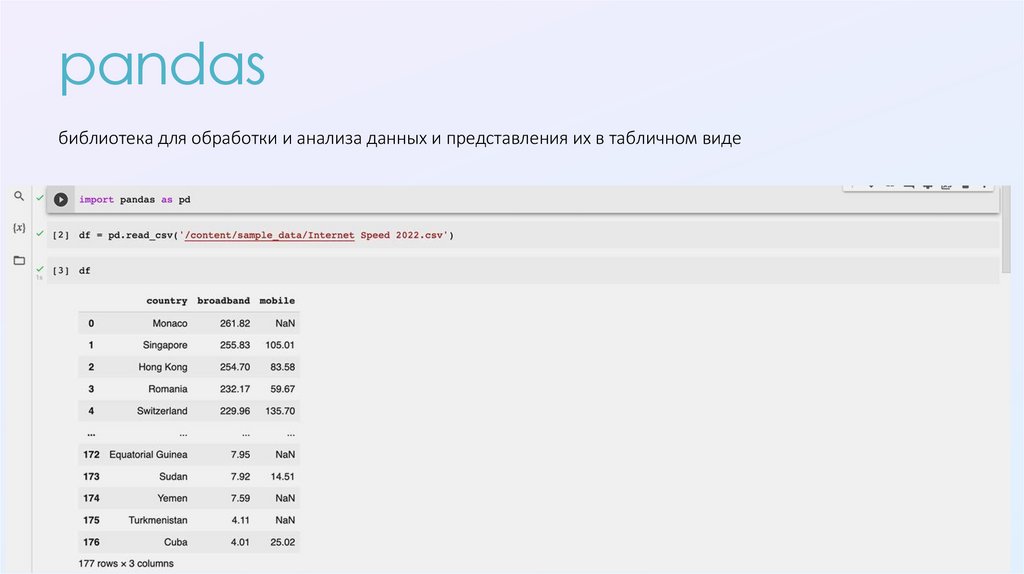
Task: Click the broadband value 7.95
Action: coord(240,454)
